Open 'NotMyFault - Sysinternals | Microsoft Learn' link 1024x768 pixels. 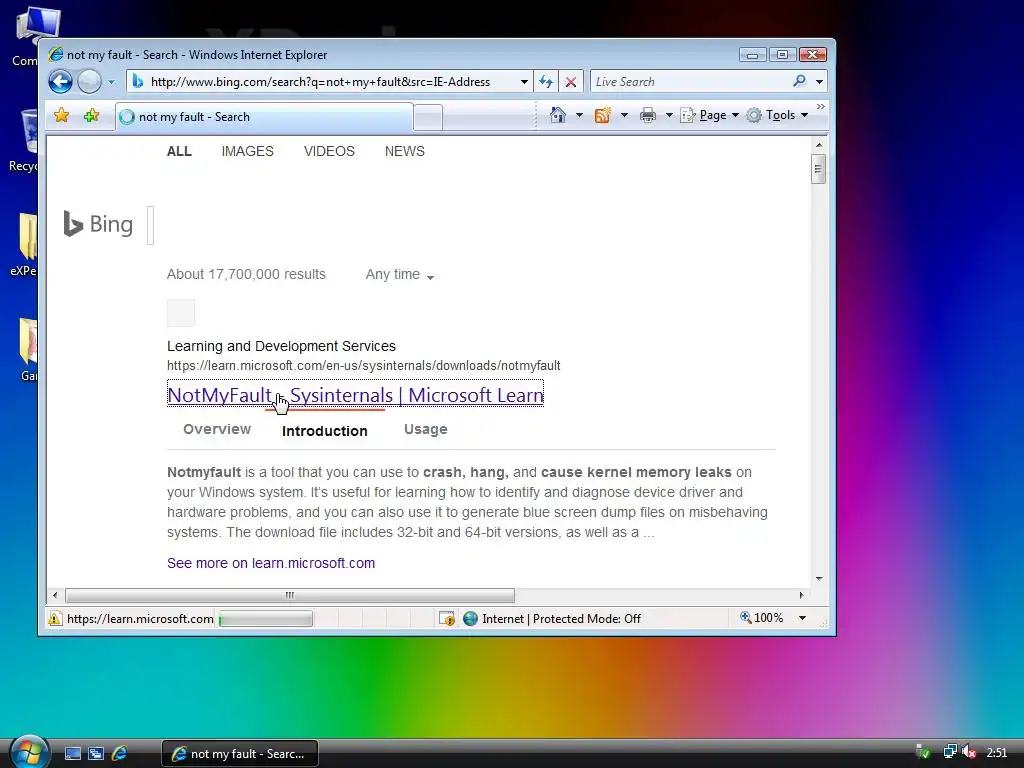pos(355,395)
